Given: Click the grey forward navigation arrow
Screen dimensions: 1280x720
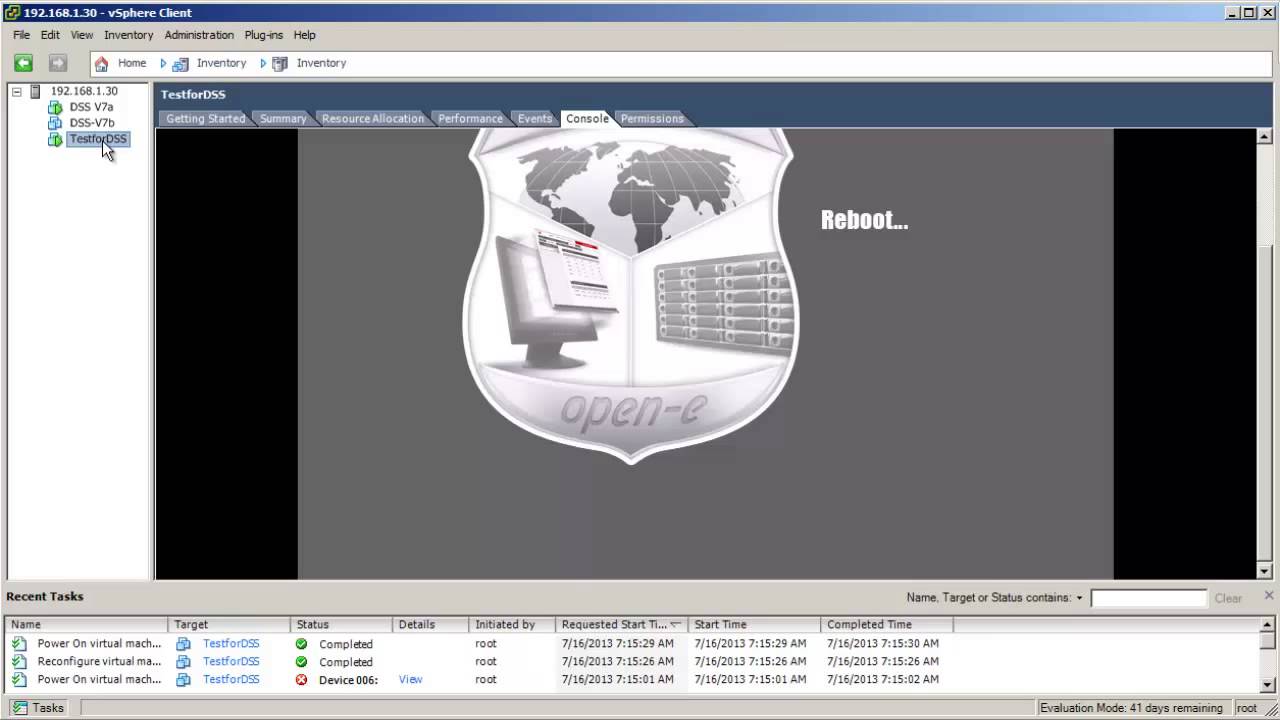Looking at the screenshot, I should (58, 63).
